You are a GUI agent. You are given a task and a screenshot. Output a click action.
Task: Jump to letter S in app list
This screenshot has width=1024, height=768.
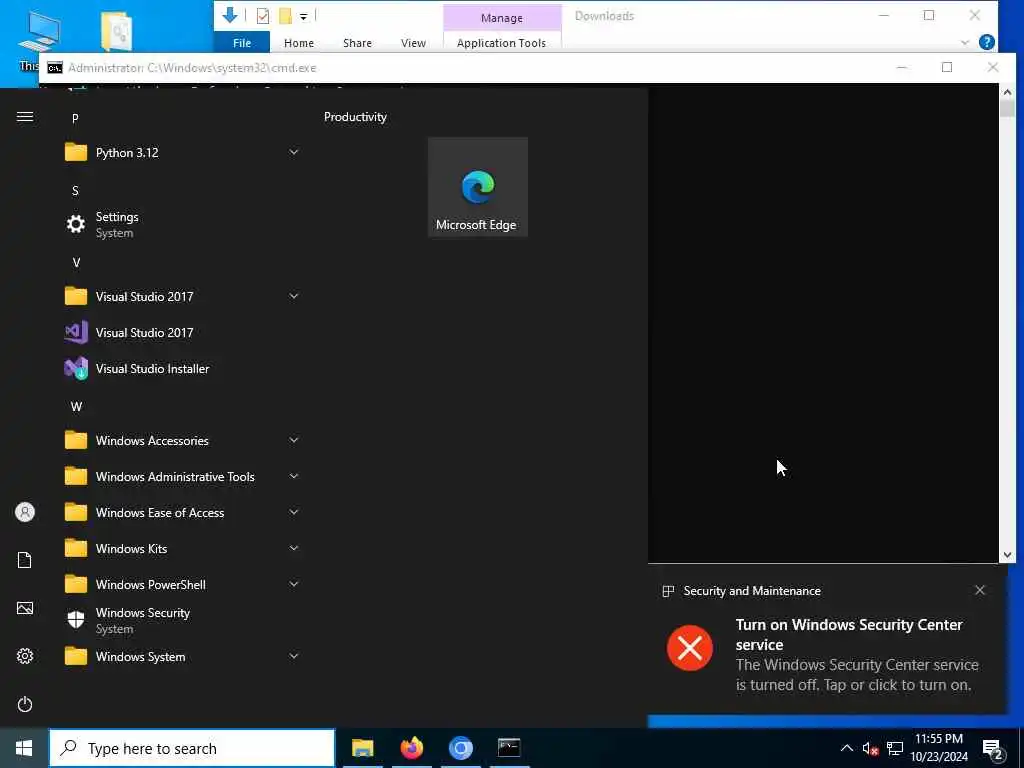pos(75,191)
